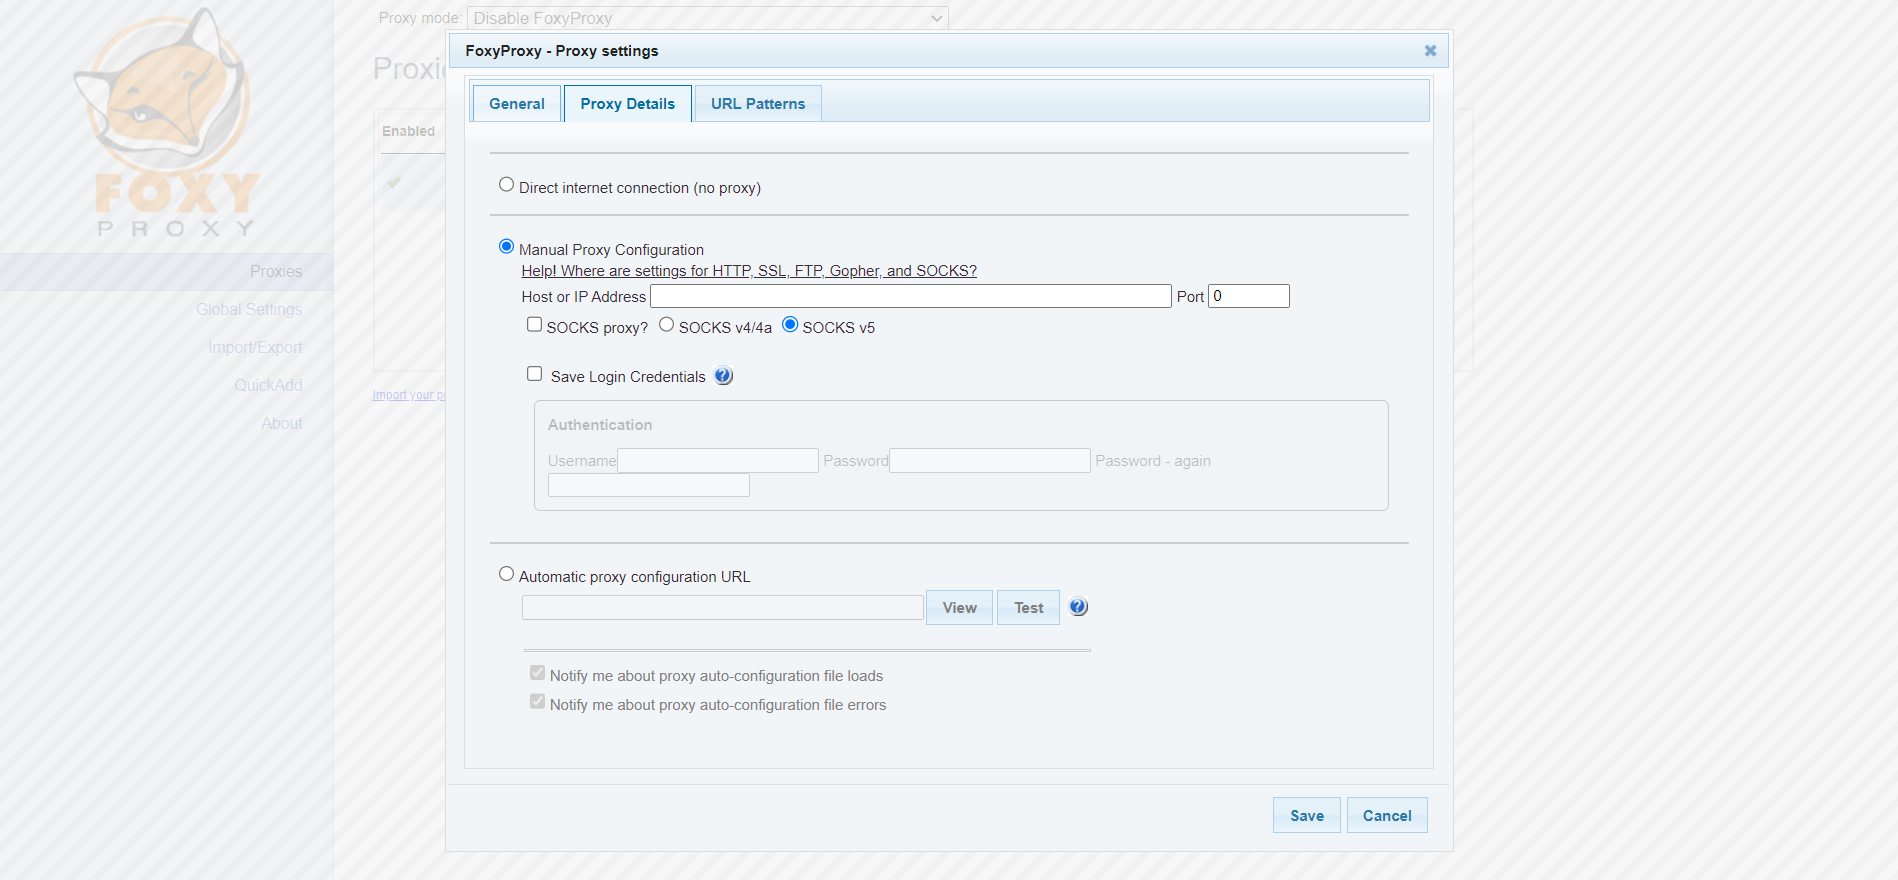Click help icon next to Test button
Viewport: 1898px width, 880px height.
(x=1078, y=607)
